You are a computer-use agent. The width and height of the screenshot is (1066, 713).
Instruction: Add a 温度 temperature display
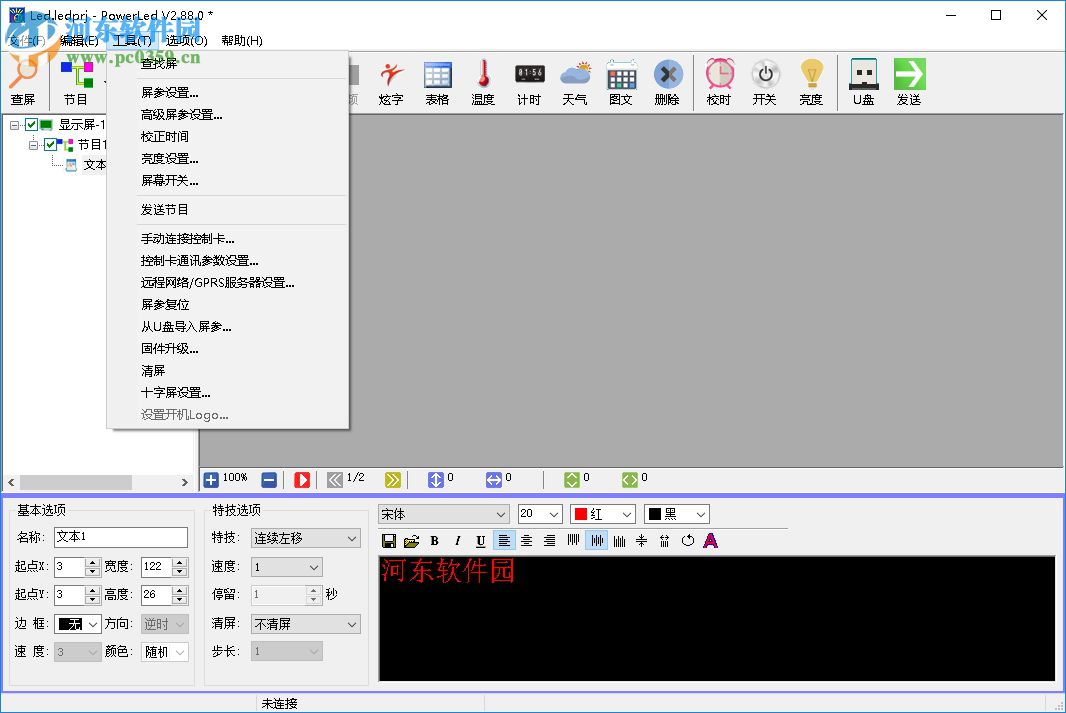483,81
